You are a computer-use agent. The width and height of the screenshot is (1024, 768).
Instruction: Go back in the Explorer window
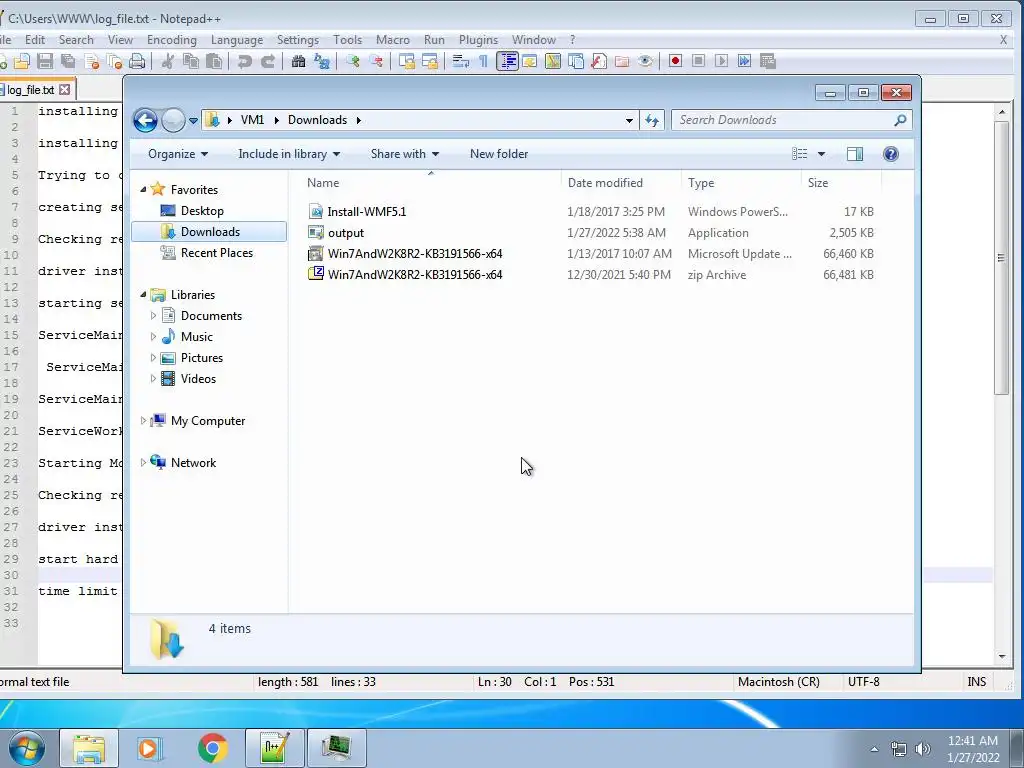click(x=145, y=120)
